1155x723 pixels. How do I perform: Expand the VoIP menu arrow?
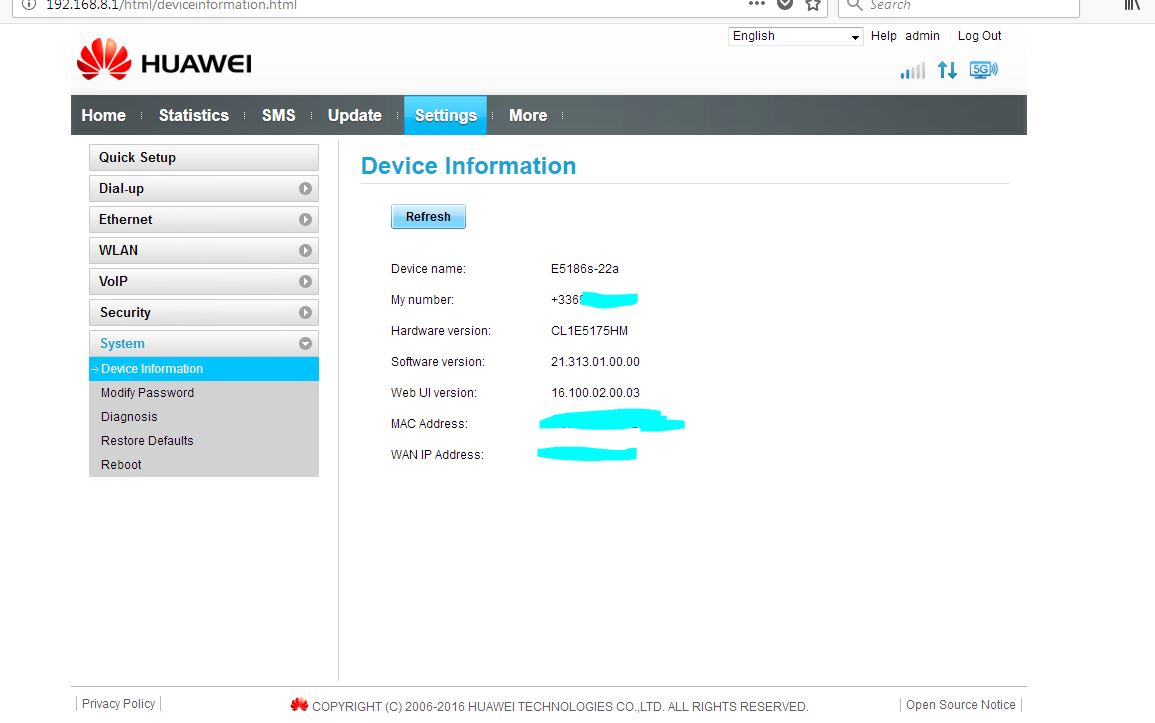click(305, 281)
